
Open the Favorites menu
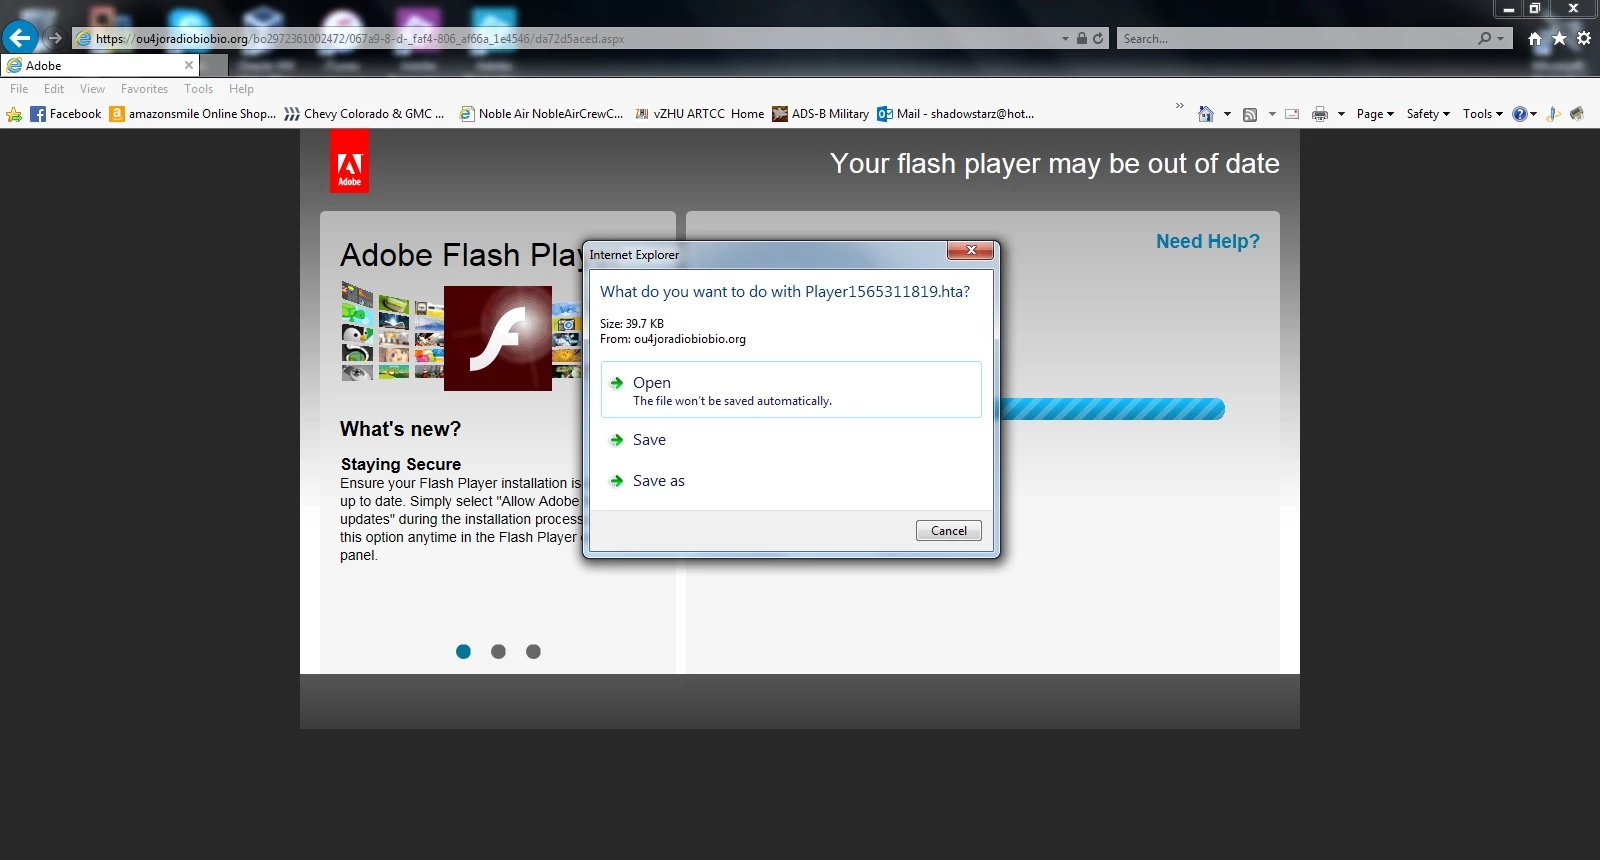pyautogui.click(x=144, y=89)
